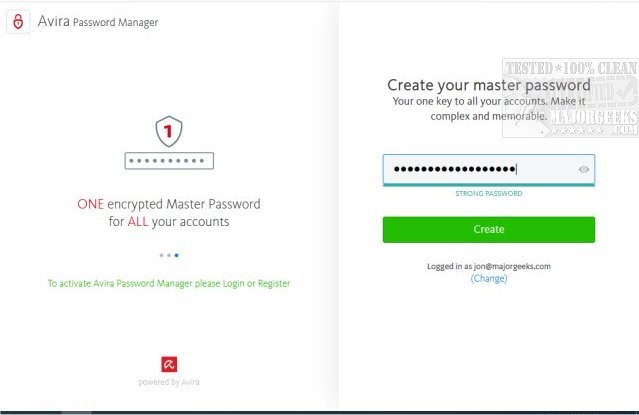
Task: Click the (Change) account link
Action: coord(488,279)
